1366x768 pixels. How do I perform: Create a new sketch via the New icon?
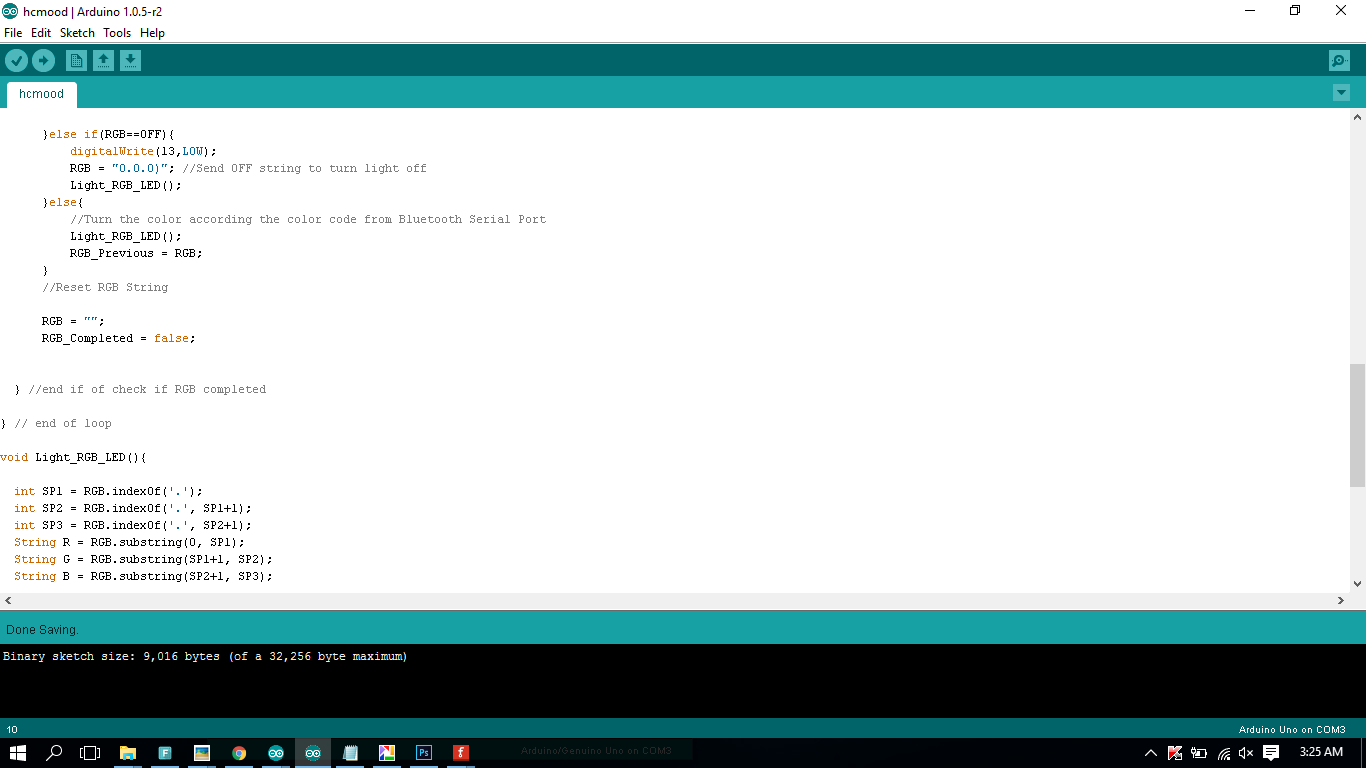click(x=76, y=60)
